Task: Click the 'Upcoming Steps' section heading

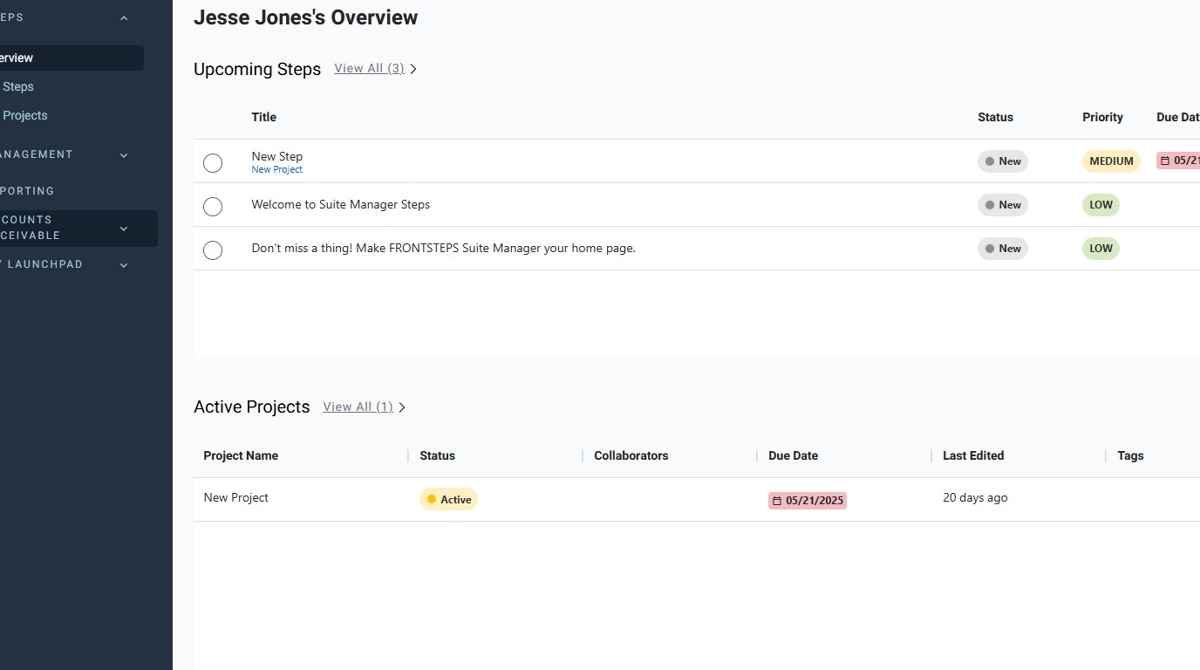Action: [257, 69]
